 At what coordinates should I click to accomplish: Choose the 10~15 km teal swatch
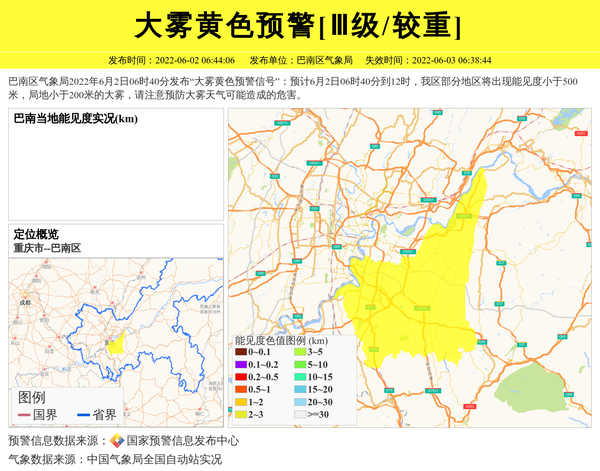click(300, 377)
